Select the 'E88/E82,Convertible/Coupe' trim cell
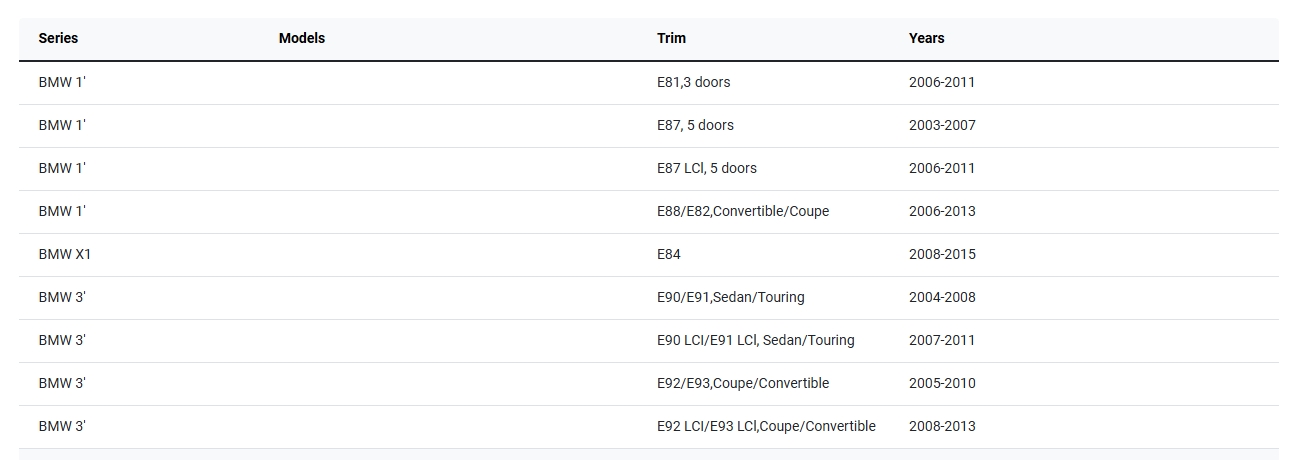Image resolution: width=1298 pixels, height=460 pixels. pos(742,211)
